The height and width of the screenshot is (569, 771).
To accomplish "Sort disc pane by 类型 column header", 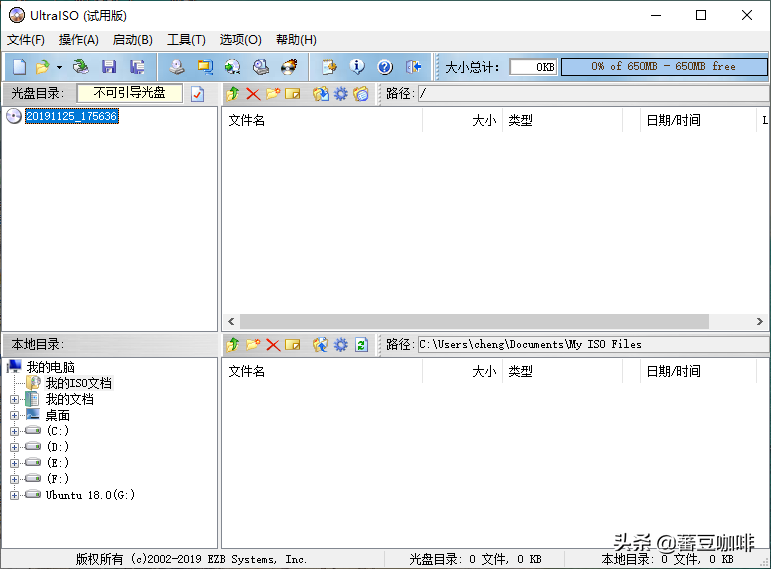I will tap(563, 120).
